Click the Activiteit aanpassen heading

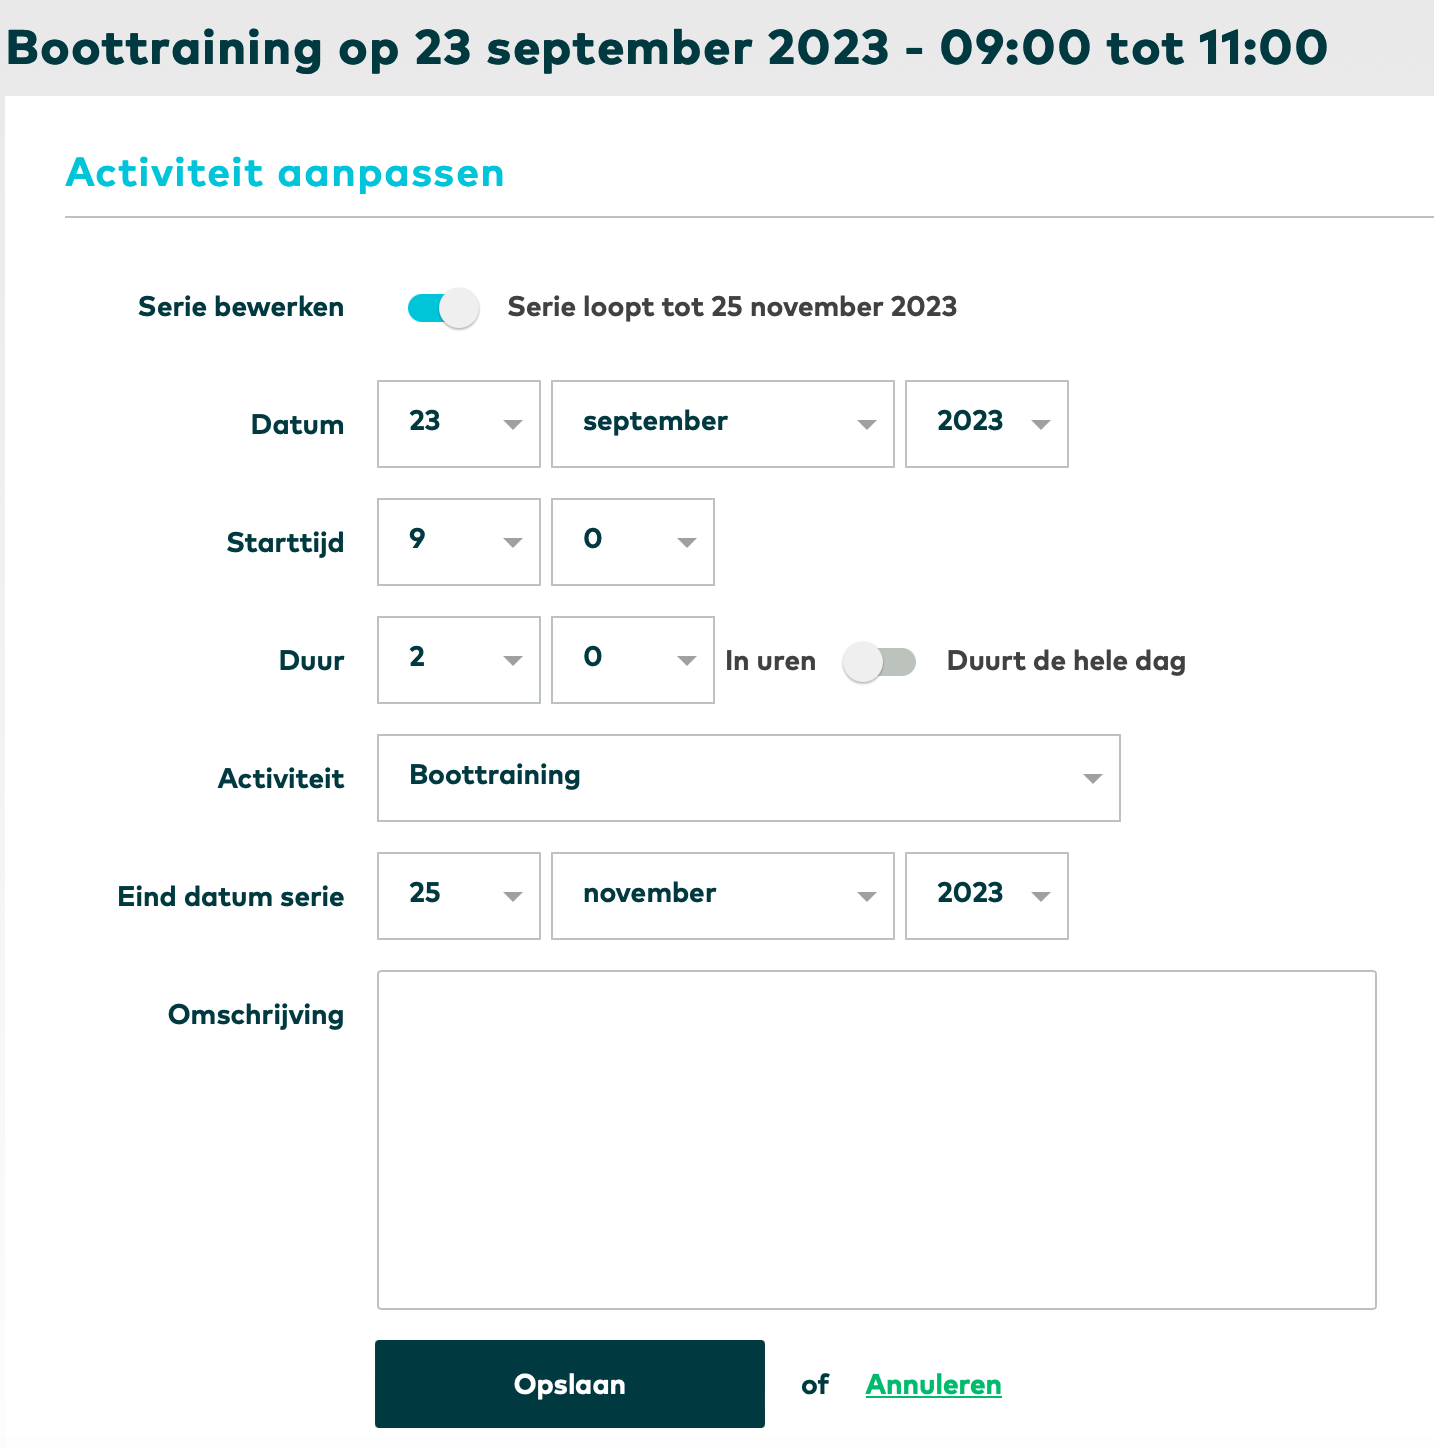tap(285, 173)
